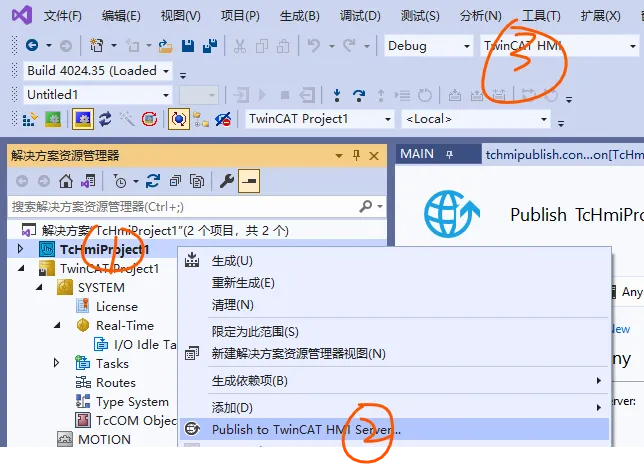Open the 工具(T) menu

click(x=541, y=16)
